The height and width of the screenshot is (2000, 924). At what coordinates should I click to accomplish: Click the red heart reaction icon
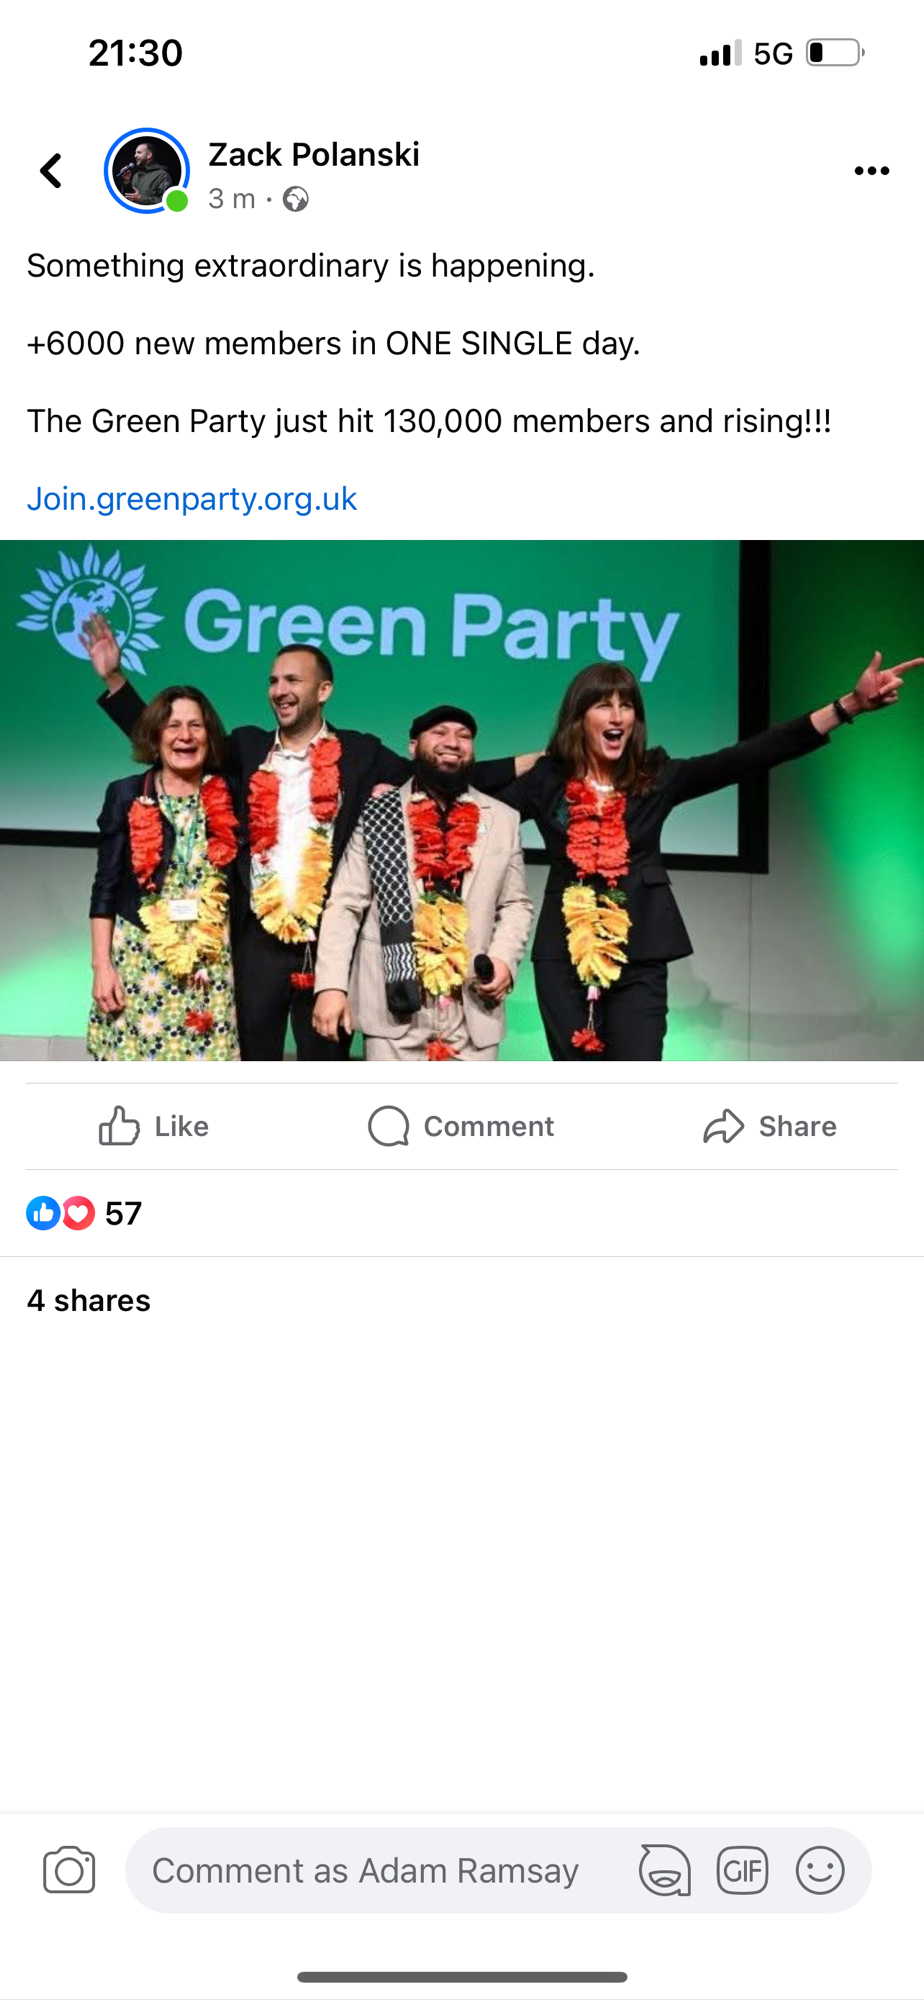78,1213
